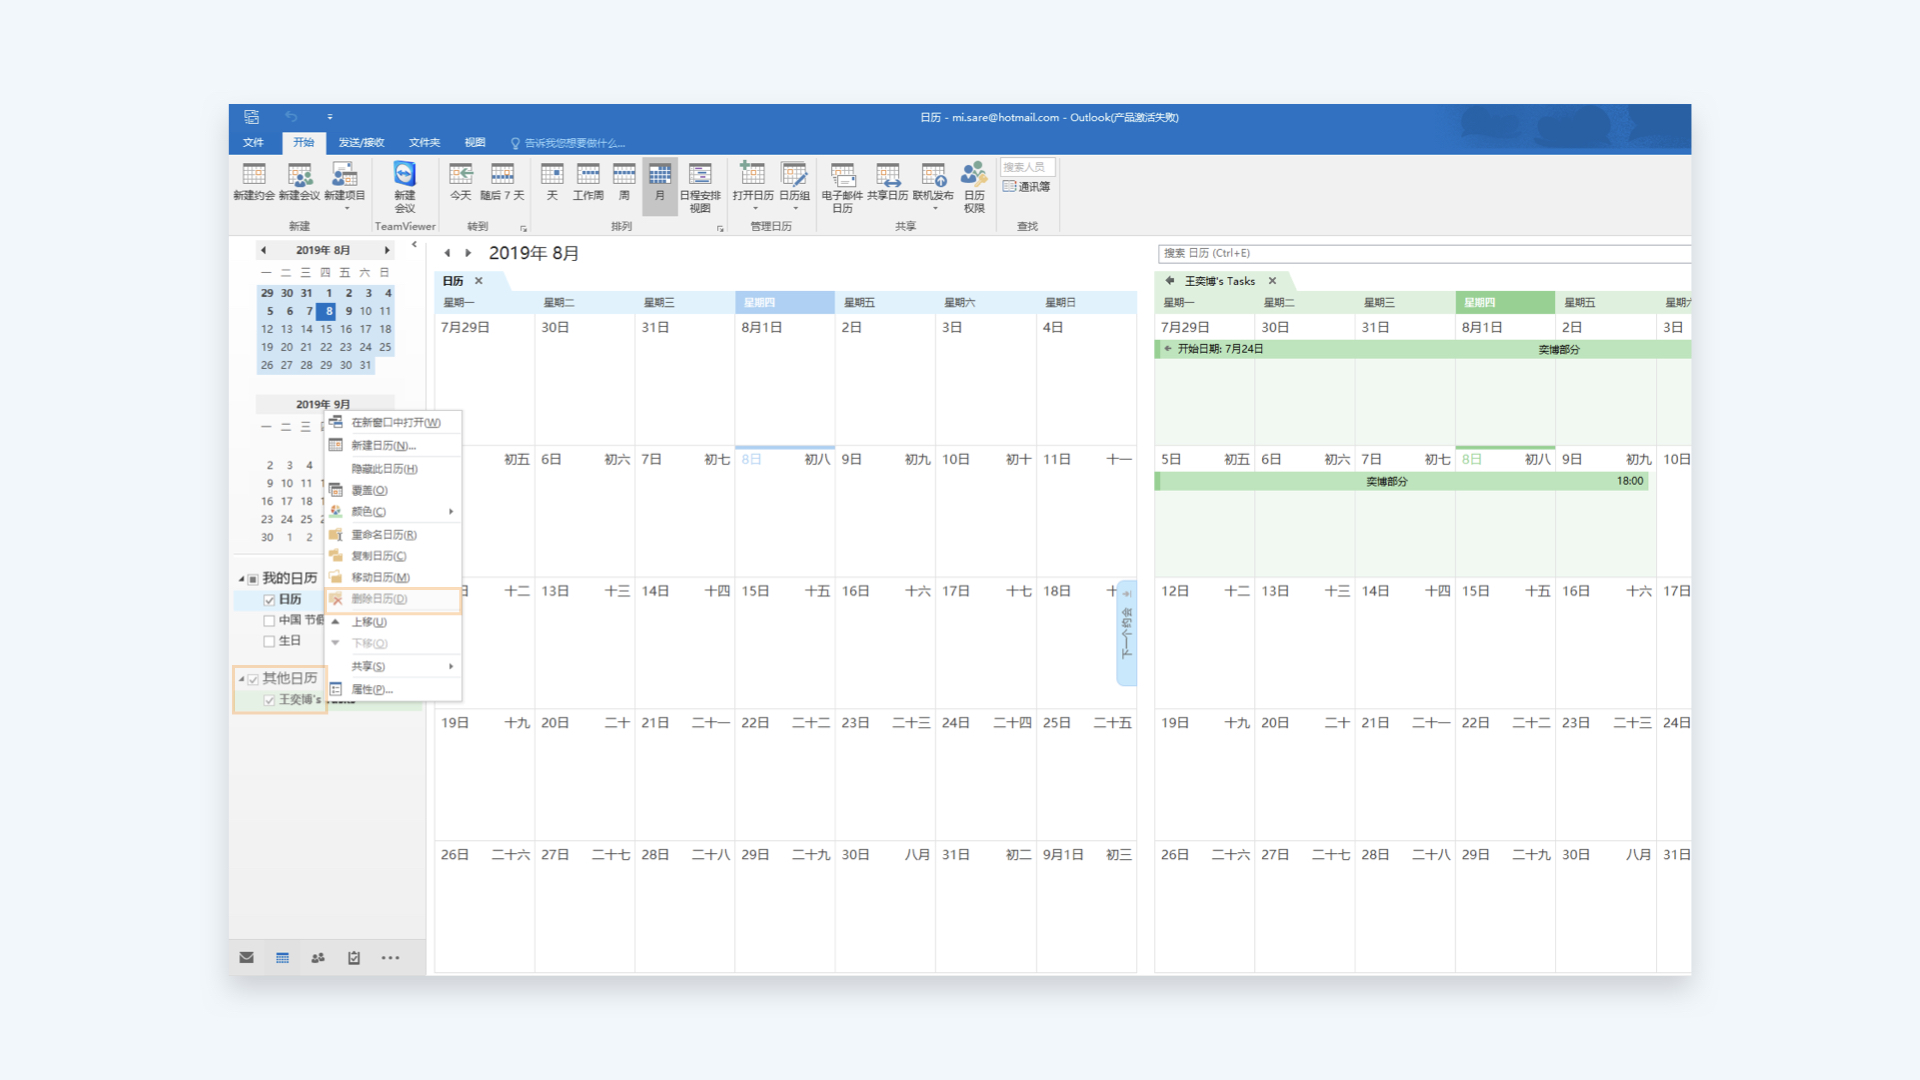Toggle the 其他日历 group checkbox
Viewport: 1920px width, 1080px height.
coord(253,679)
